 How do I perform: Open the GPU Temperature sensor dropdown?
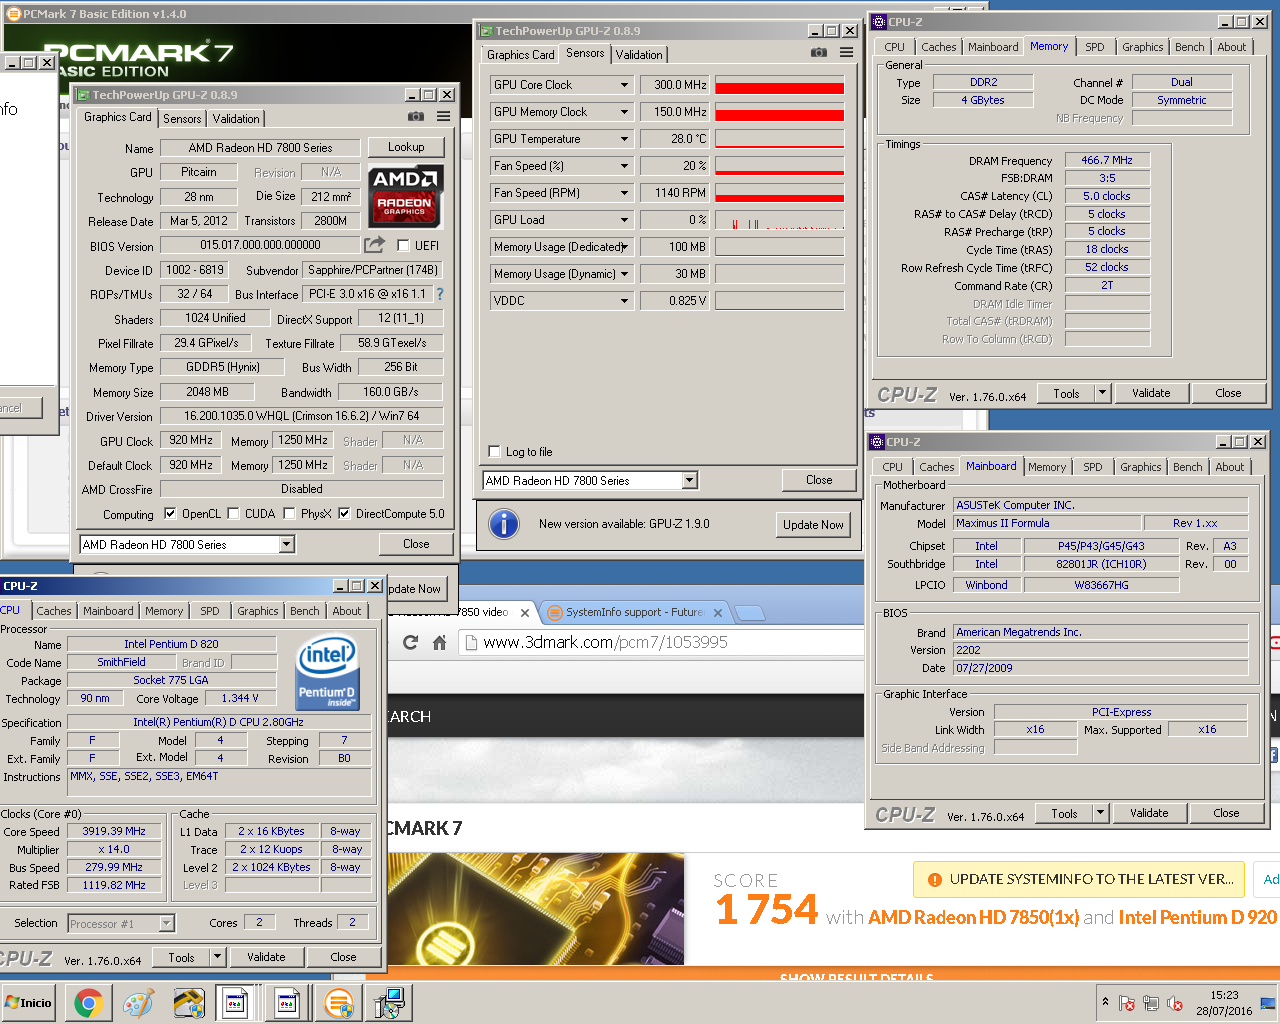coord(625,139)
